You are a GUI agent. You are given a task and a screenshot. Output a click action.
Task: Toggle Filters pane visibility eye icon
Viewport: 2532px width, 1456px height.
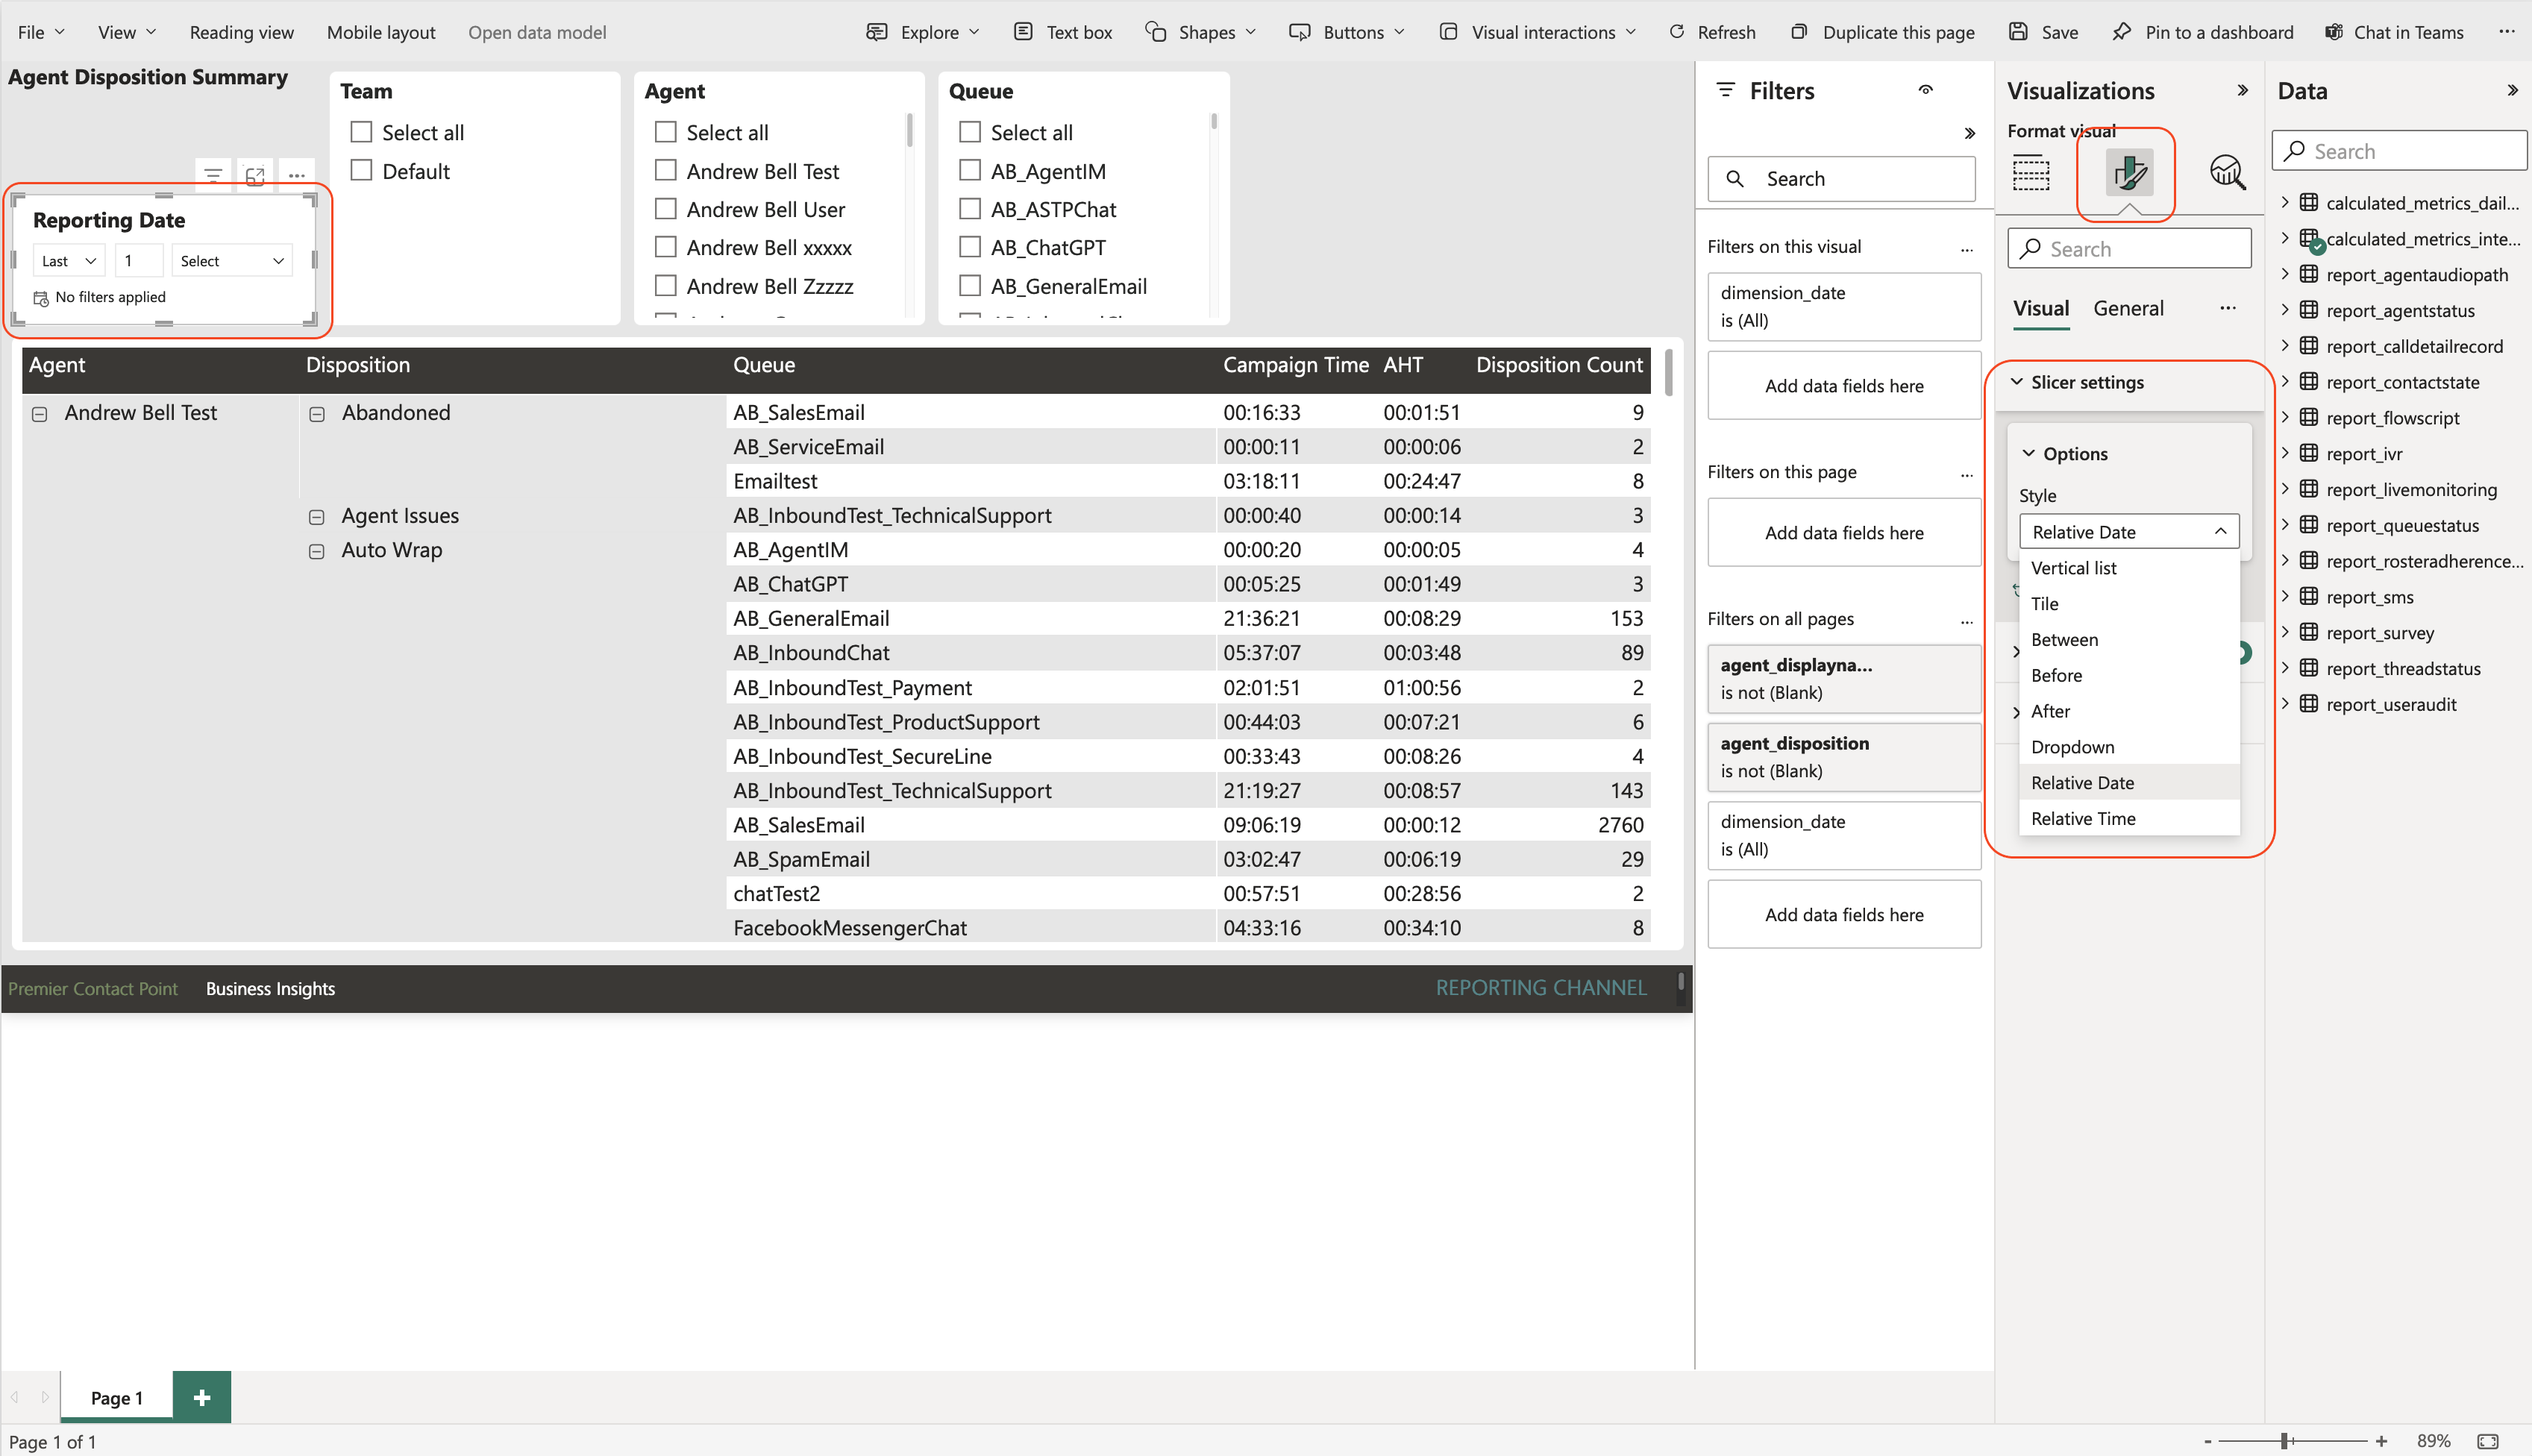coord(1926,90)
